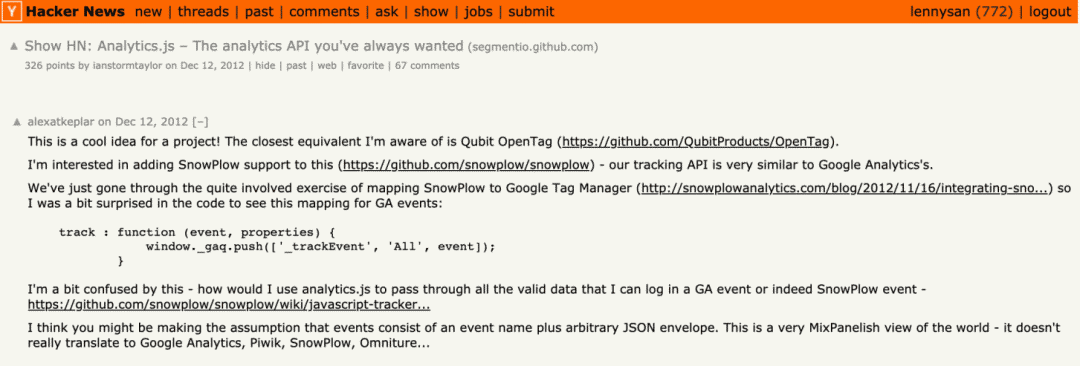
Task: Collapse alexatkeplar's comment thread
Action: pos(201,122)
